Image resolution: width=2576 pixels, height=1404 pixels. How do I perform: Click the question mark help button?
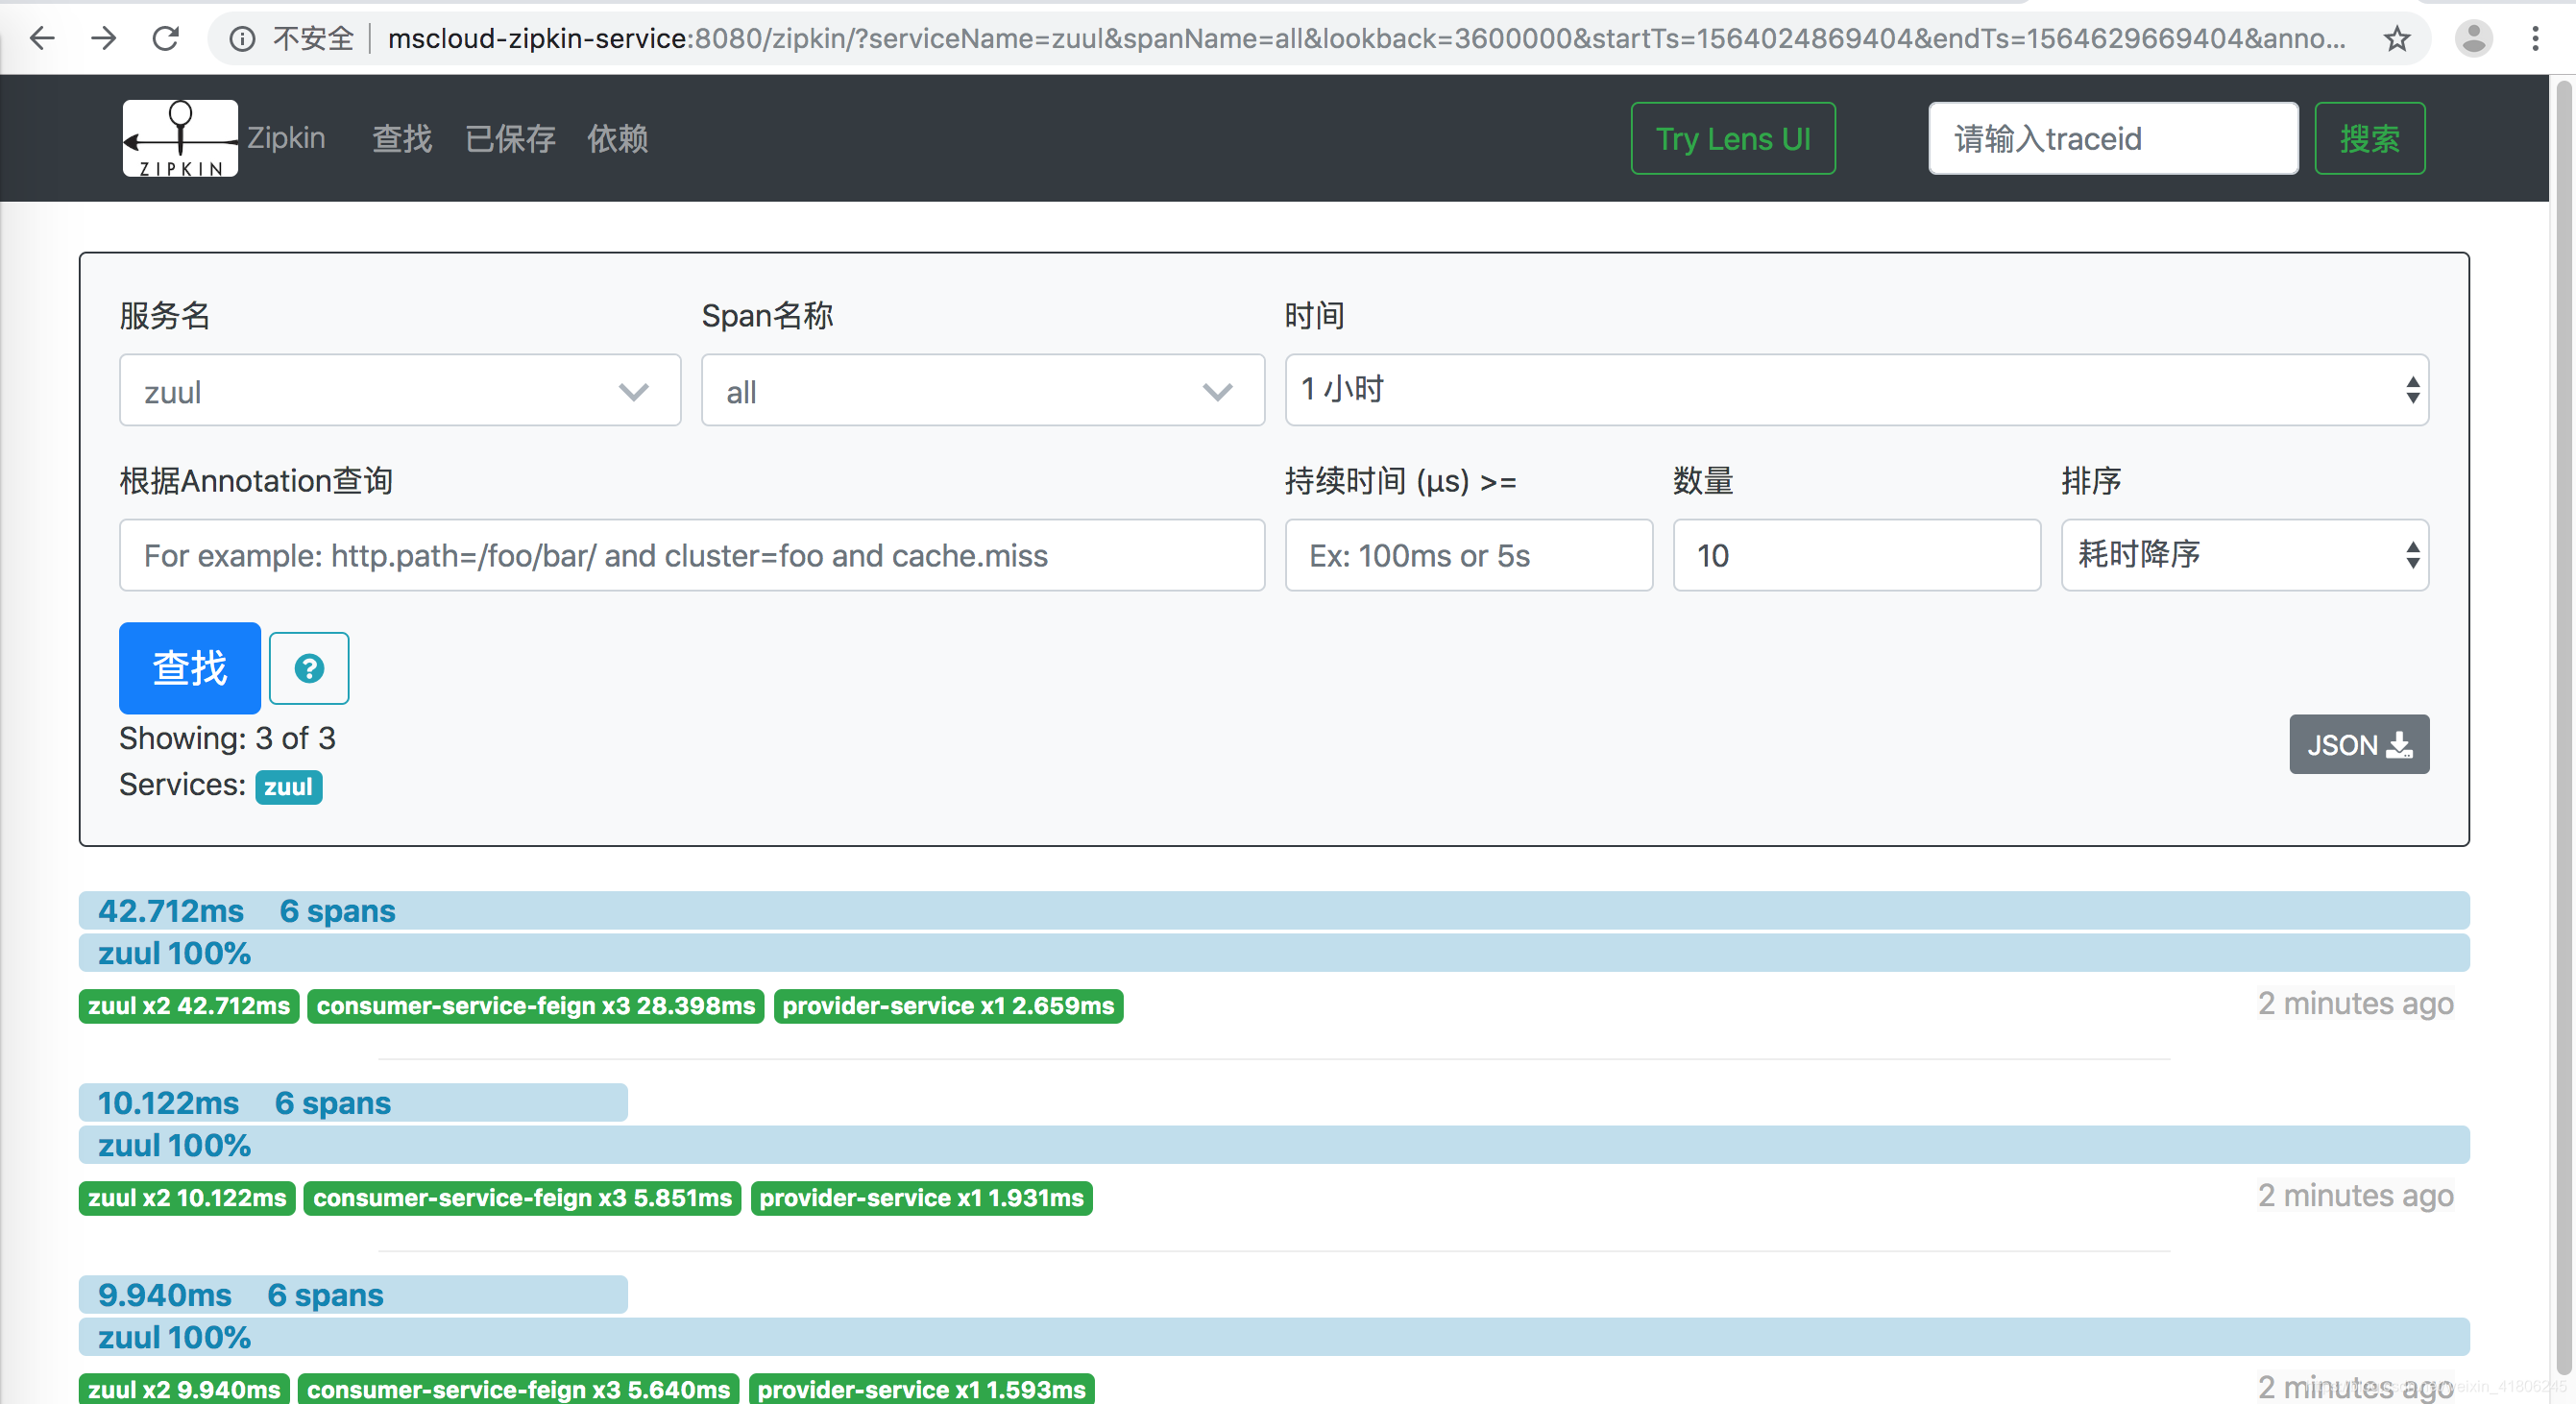click(309, 668)
